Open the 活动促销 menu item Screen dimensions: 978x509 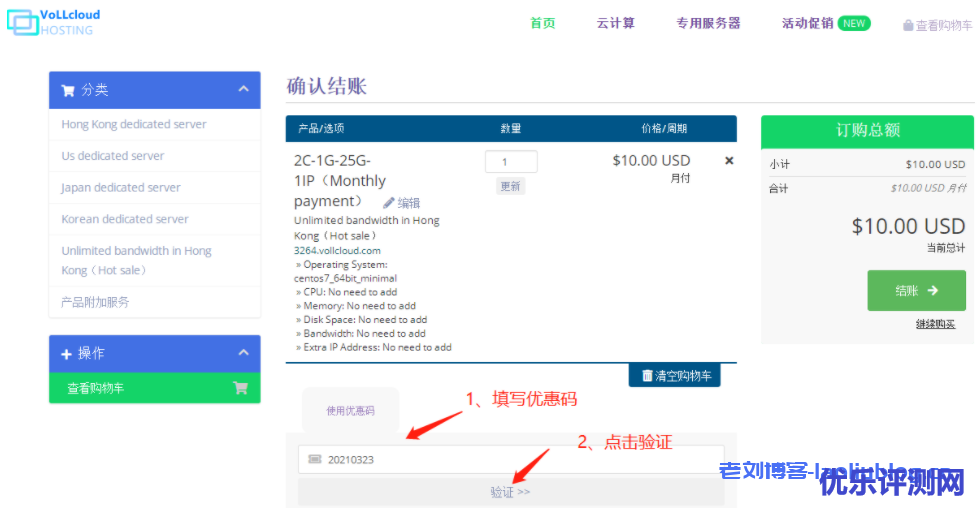807,23
